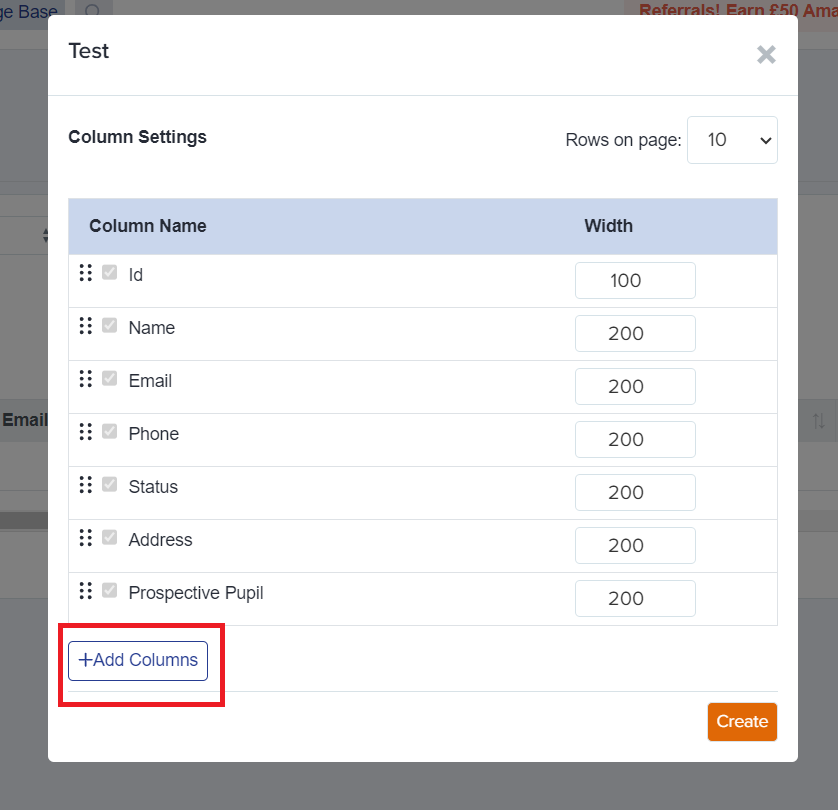
Task: Open the Rows on page dropdown
Action: coord(732,140)
